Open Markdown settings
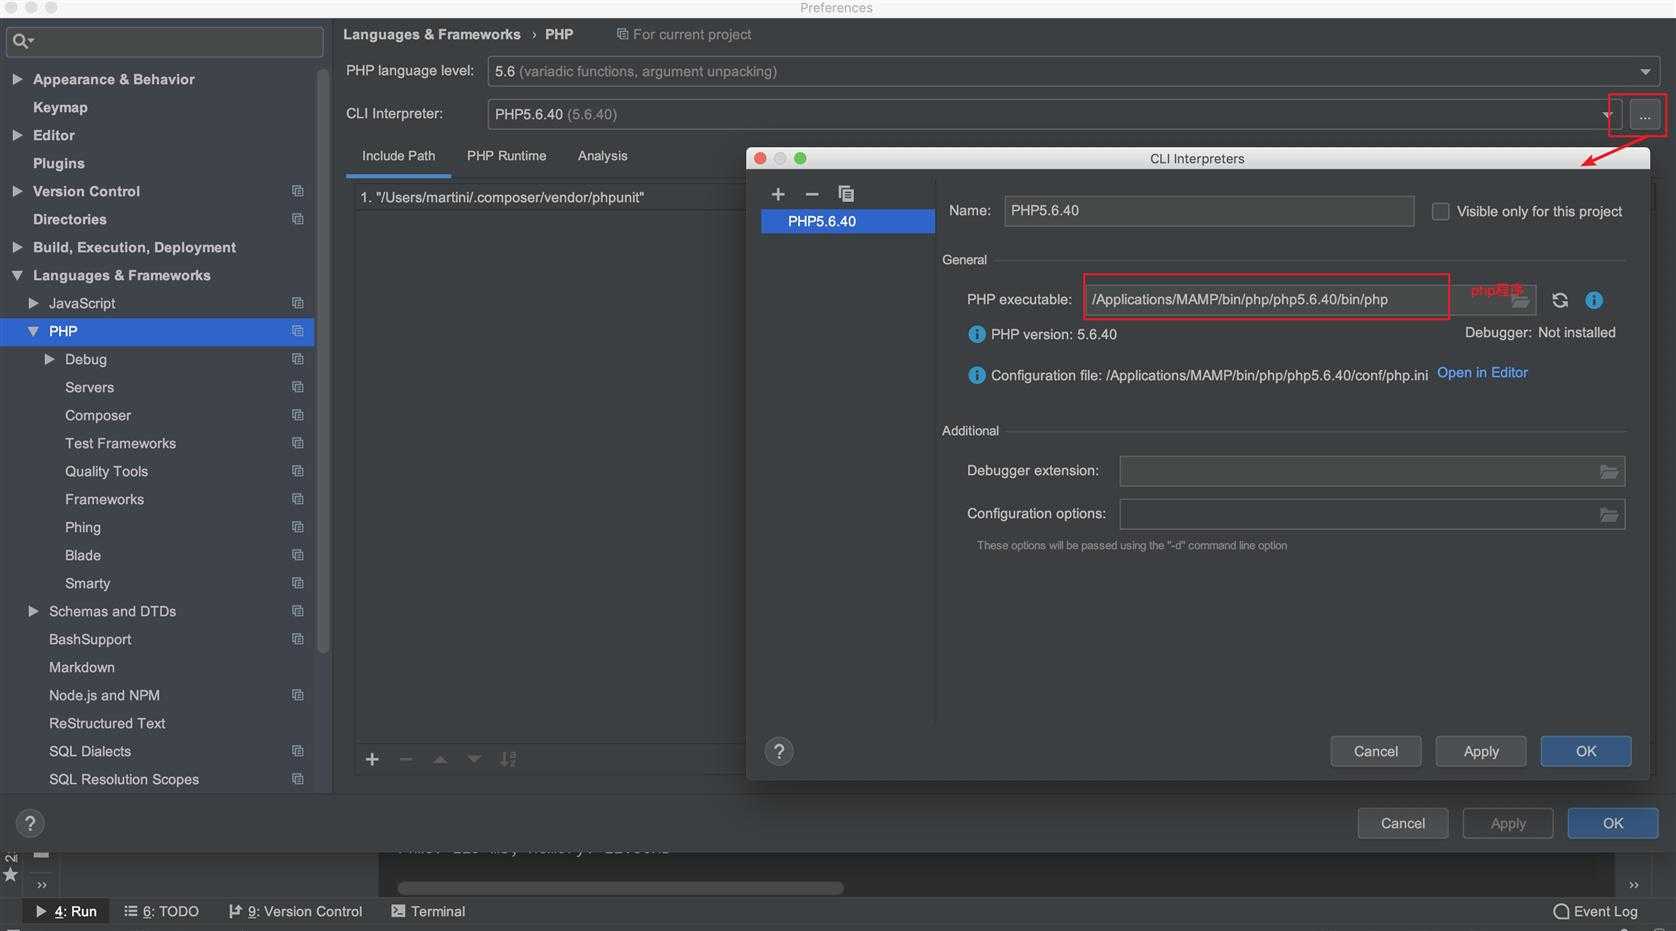Screen dimensions: 1676x931 click(82, 667)
